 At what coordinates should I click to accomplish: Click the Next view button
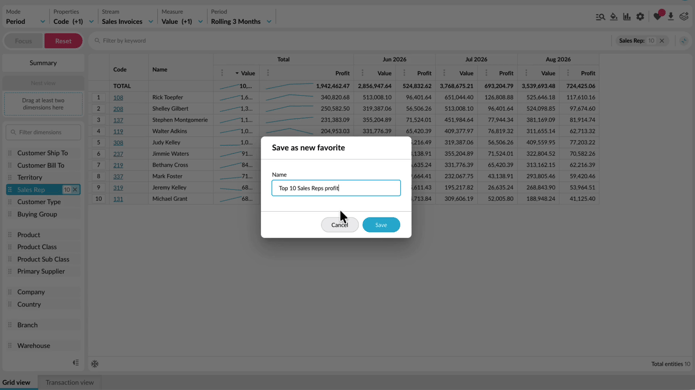pos(43,83)
